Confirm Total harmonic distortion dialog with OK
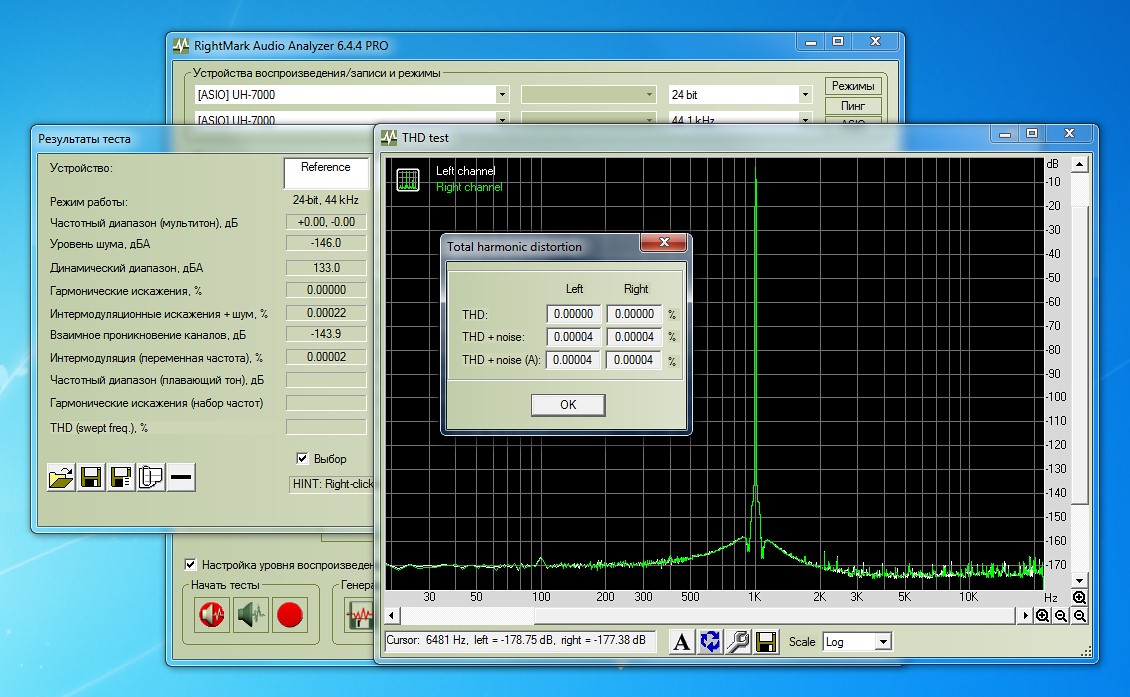1130x697 pixels. click(x=568, y=404)
